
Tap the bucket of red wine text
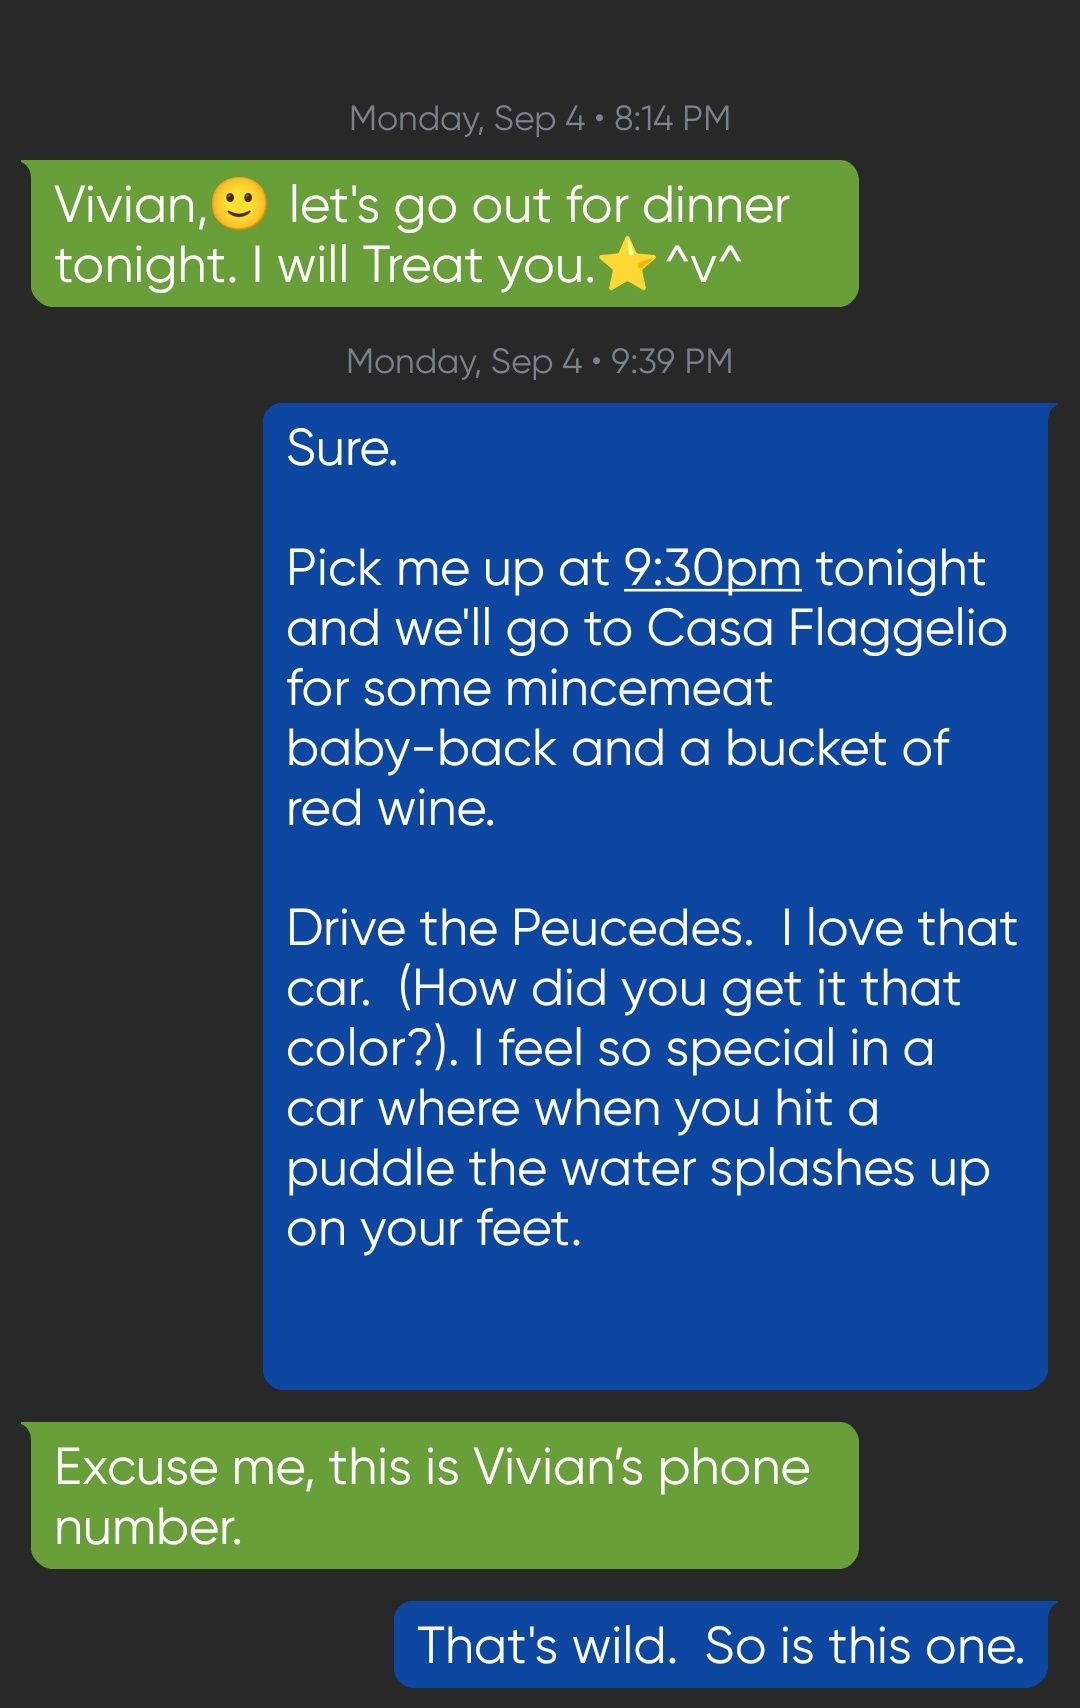pyautogui.click(x=617, y=778)
